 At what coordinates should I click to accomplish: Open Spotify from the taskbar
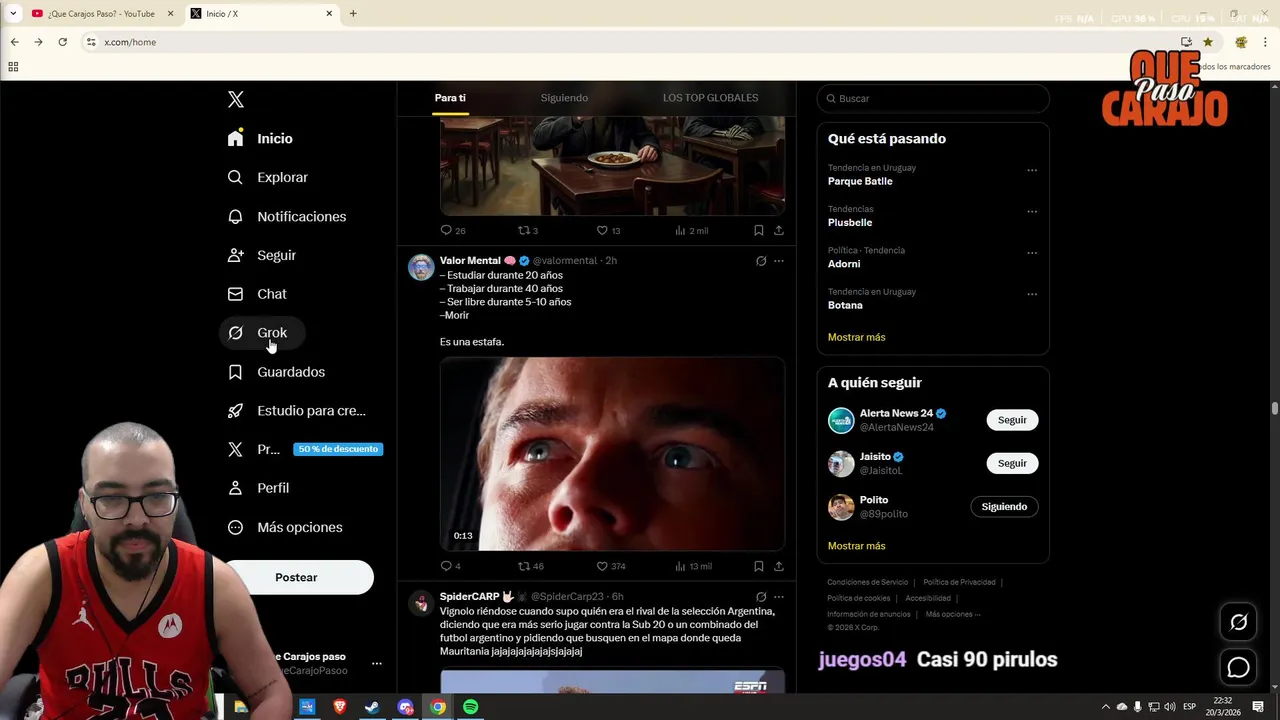pos(471,707)
